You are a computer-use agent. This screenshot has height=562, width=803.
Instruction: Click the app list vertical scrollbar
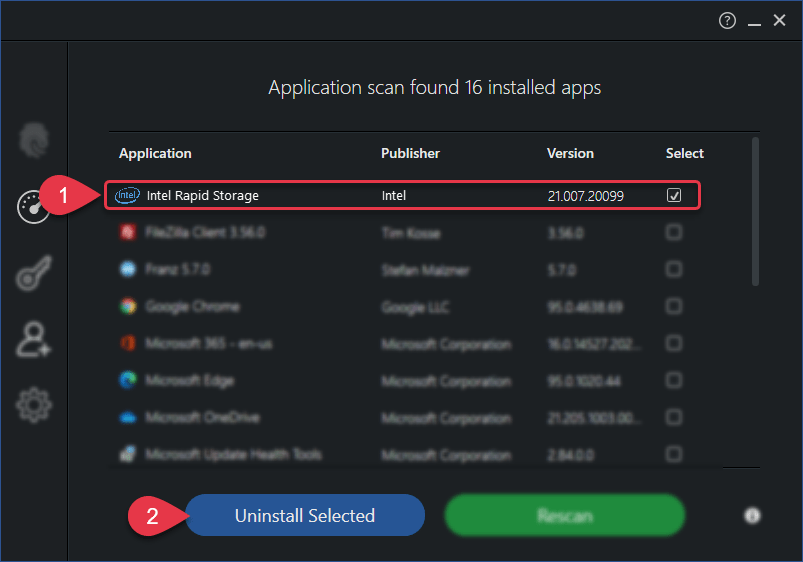755,211
